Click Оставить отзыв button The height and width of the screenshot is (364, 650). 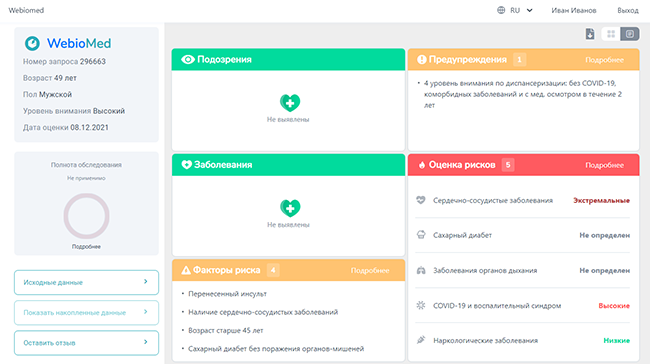click(86, 343)
